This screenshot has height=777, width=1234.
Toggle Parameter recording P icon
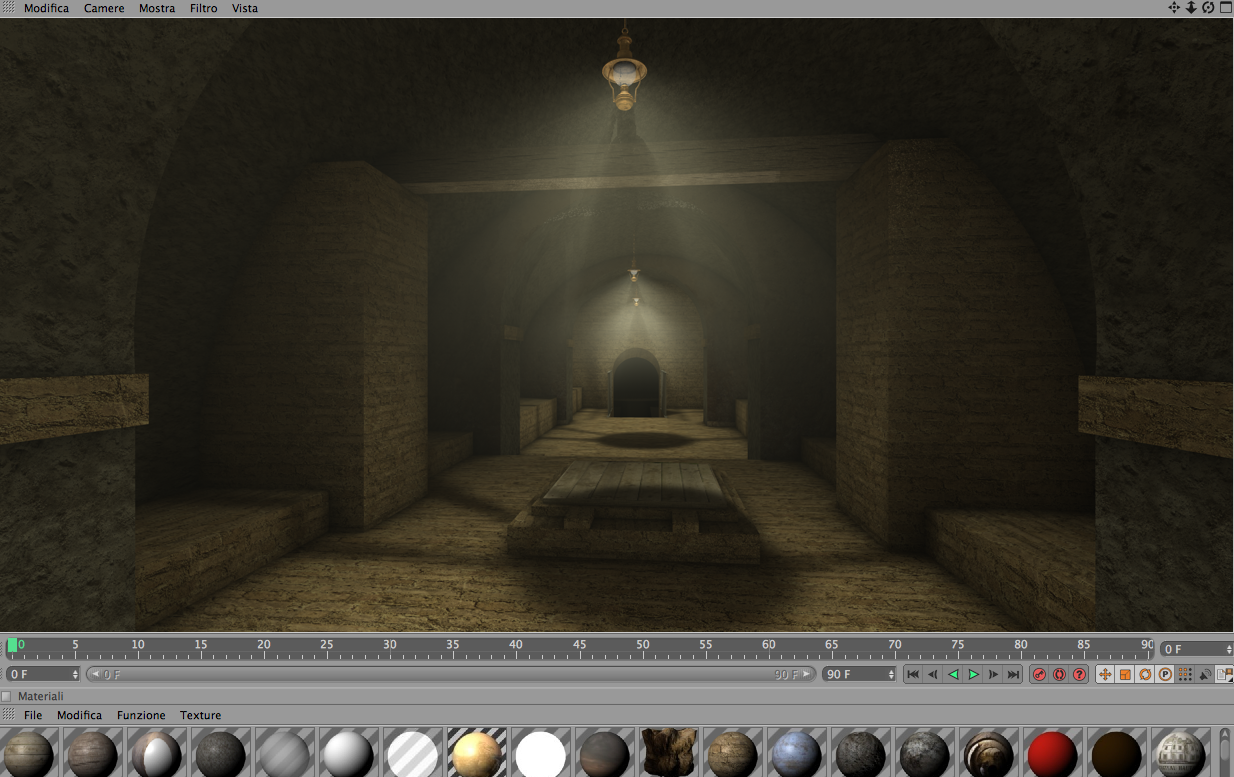(1165, 675)
